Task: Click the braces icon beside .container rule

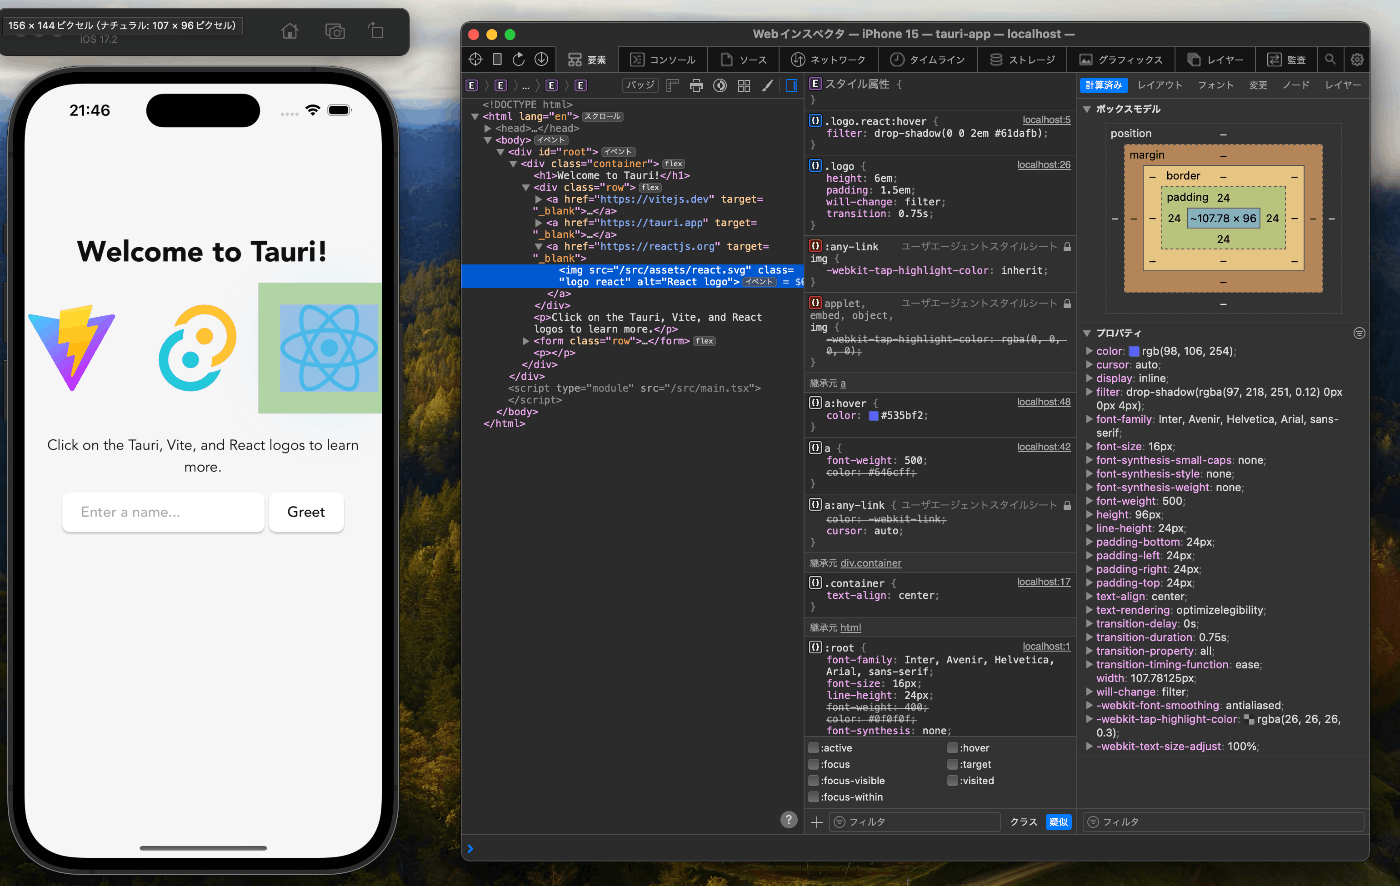Action: click(x=815, y=583)
